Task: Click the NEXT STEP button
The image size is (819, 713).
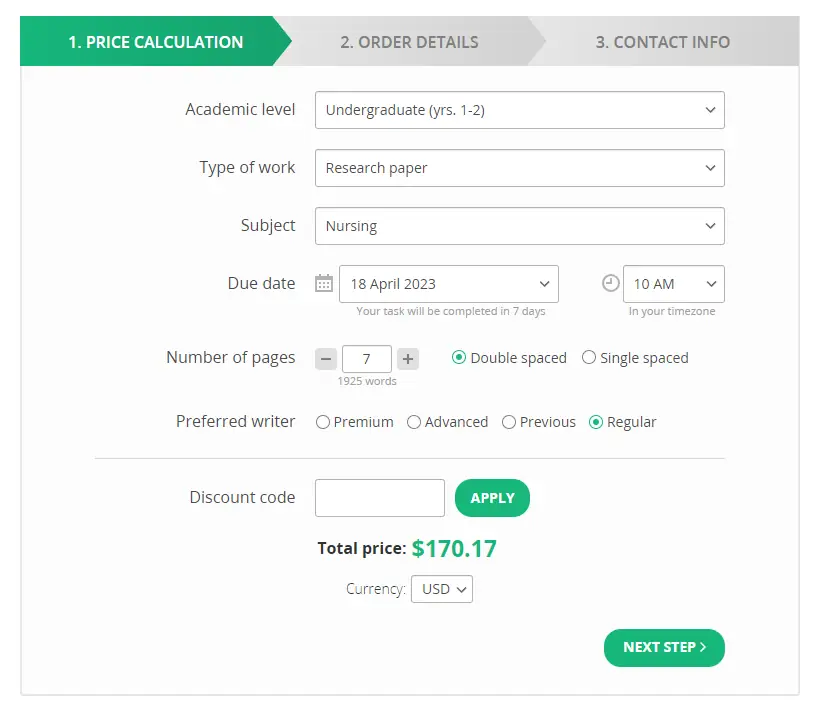Action: coord(663,647)
